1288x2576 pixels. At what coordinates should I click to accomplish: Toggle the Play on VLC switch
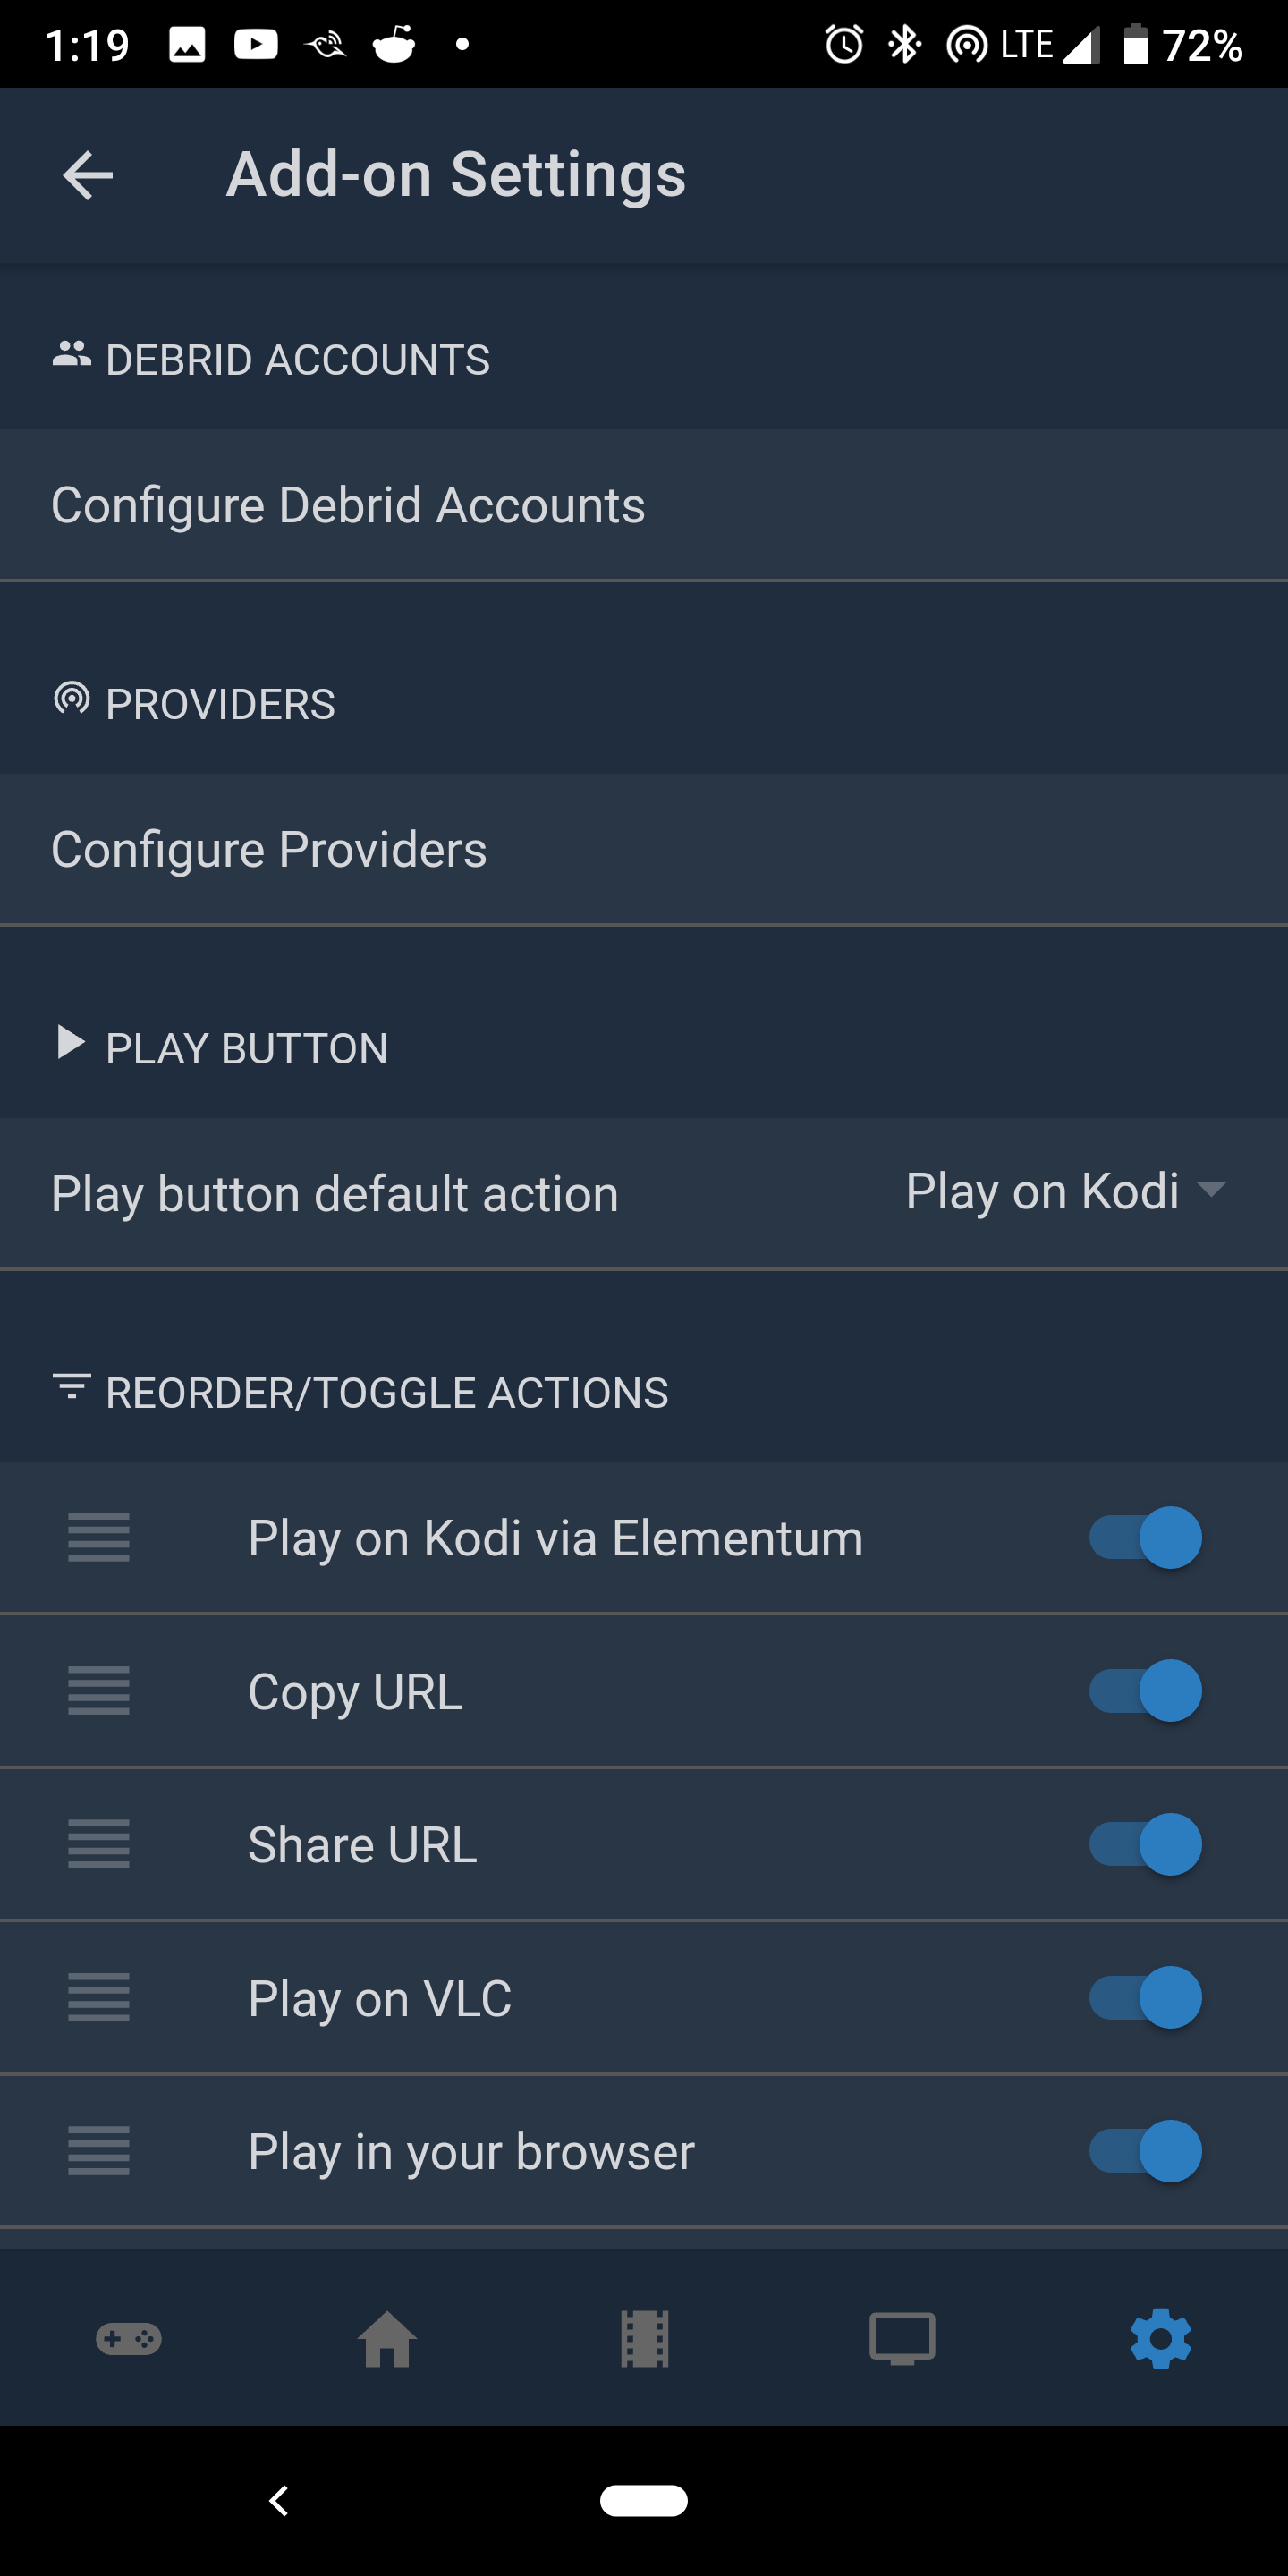(1145, 1997)
